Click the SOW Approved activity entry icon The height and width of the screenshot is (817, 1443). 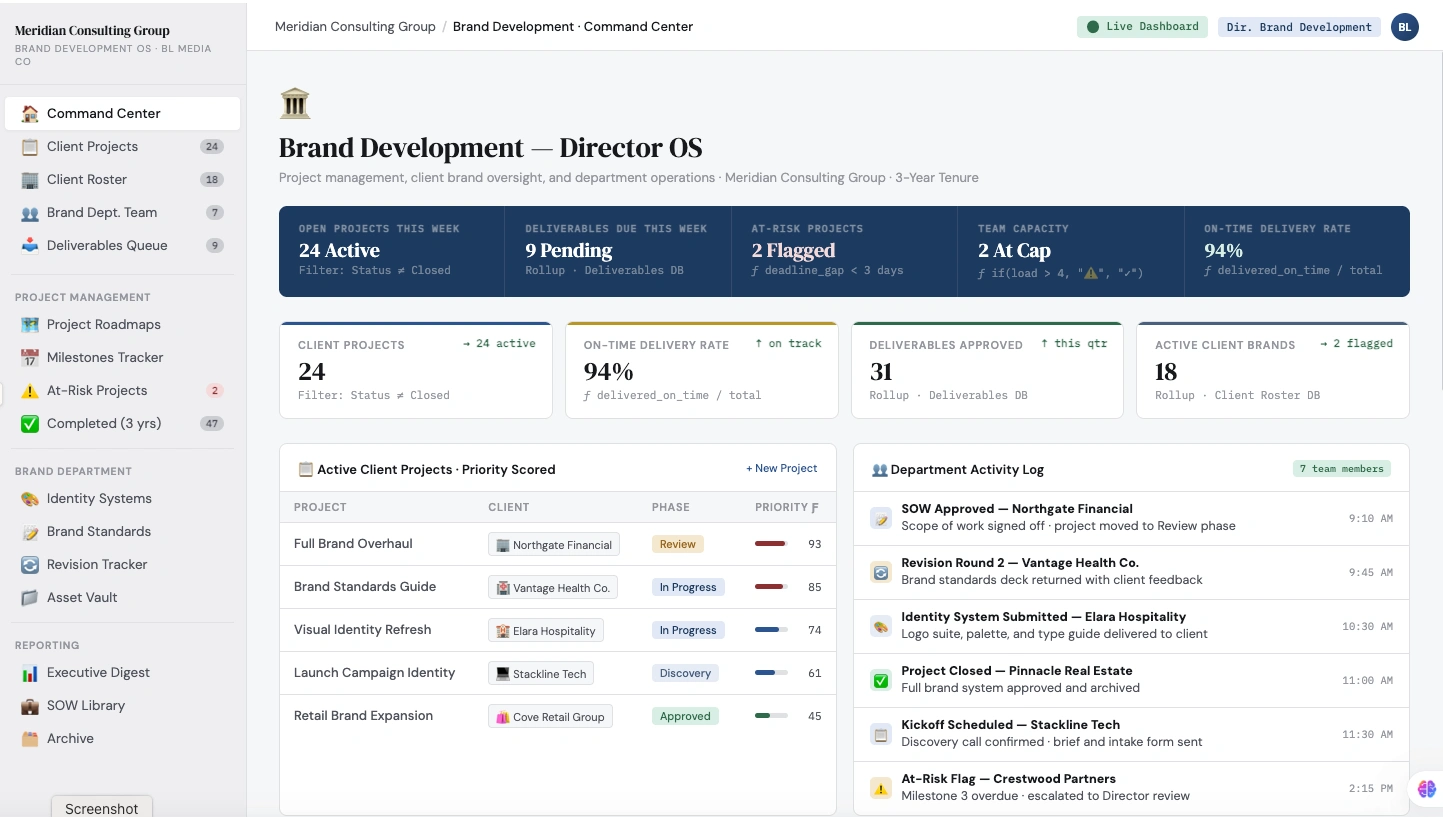coord(881,519)
